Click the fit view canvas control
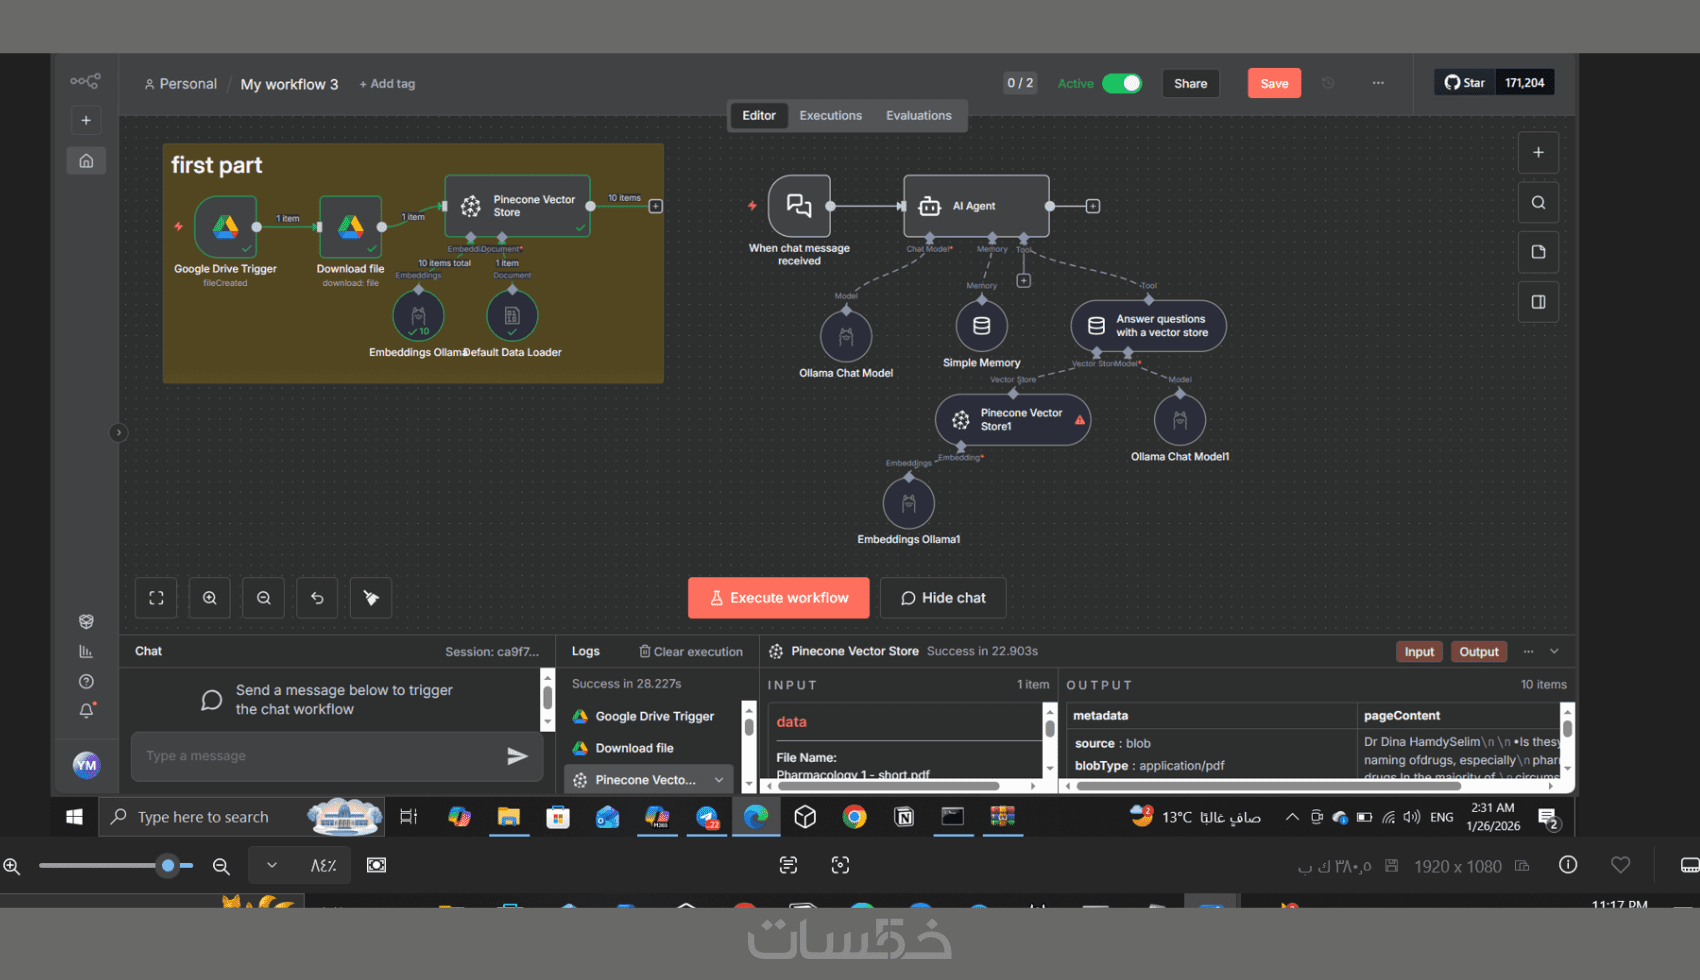Image resolution: width=1700 pixels, height=980 pixels. [x=156, y=598]
